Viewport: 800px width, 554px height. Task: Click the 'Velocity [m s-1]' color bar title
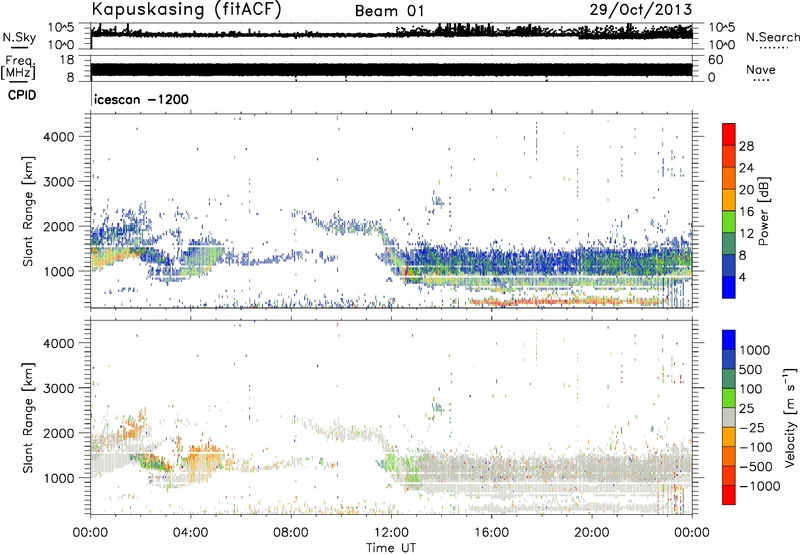[x=790, y=417]
